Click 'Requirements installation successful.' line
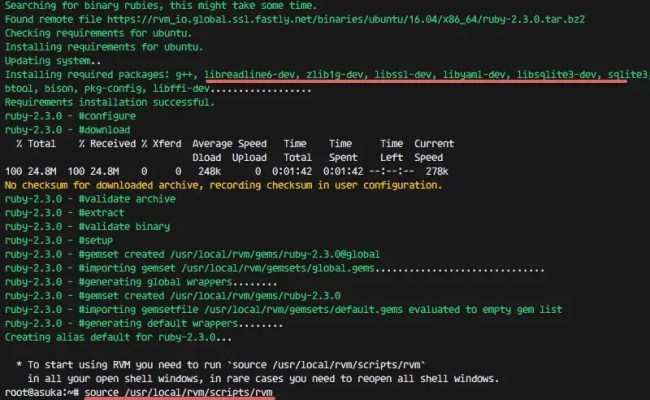650x400 pixels. (x=109, y=102)
